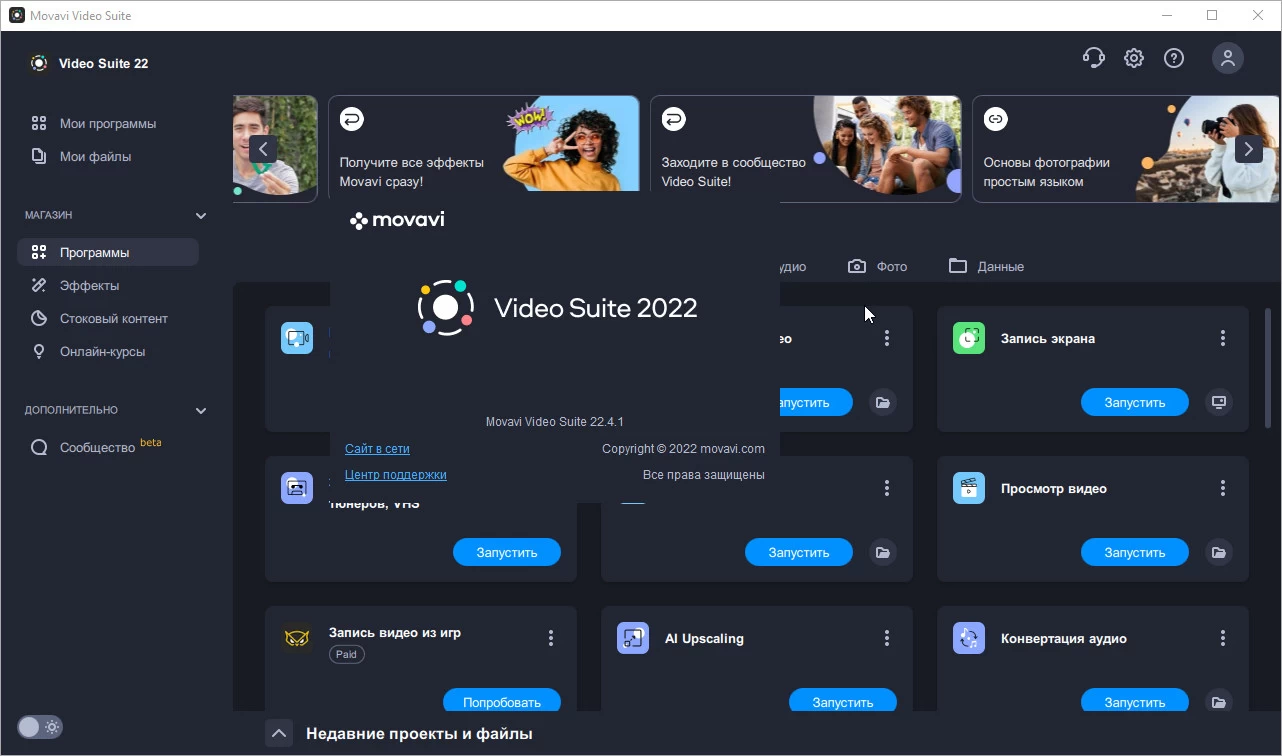Open folder icon in video player card
Viewport: 1282px width, 756px height.
click(1218, 552)
